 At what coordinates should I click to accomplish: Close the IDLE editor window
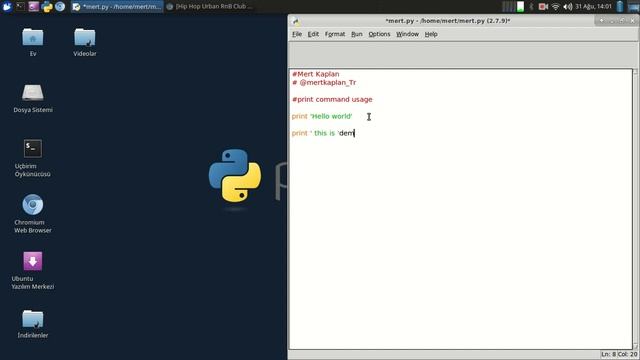(633, 21)
